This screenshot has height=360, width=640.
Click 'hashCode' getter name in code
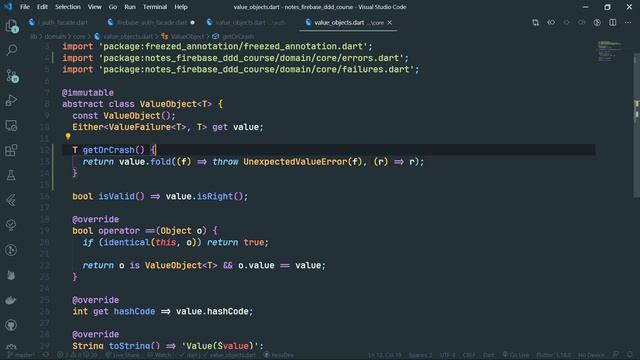tap(134, 311)
